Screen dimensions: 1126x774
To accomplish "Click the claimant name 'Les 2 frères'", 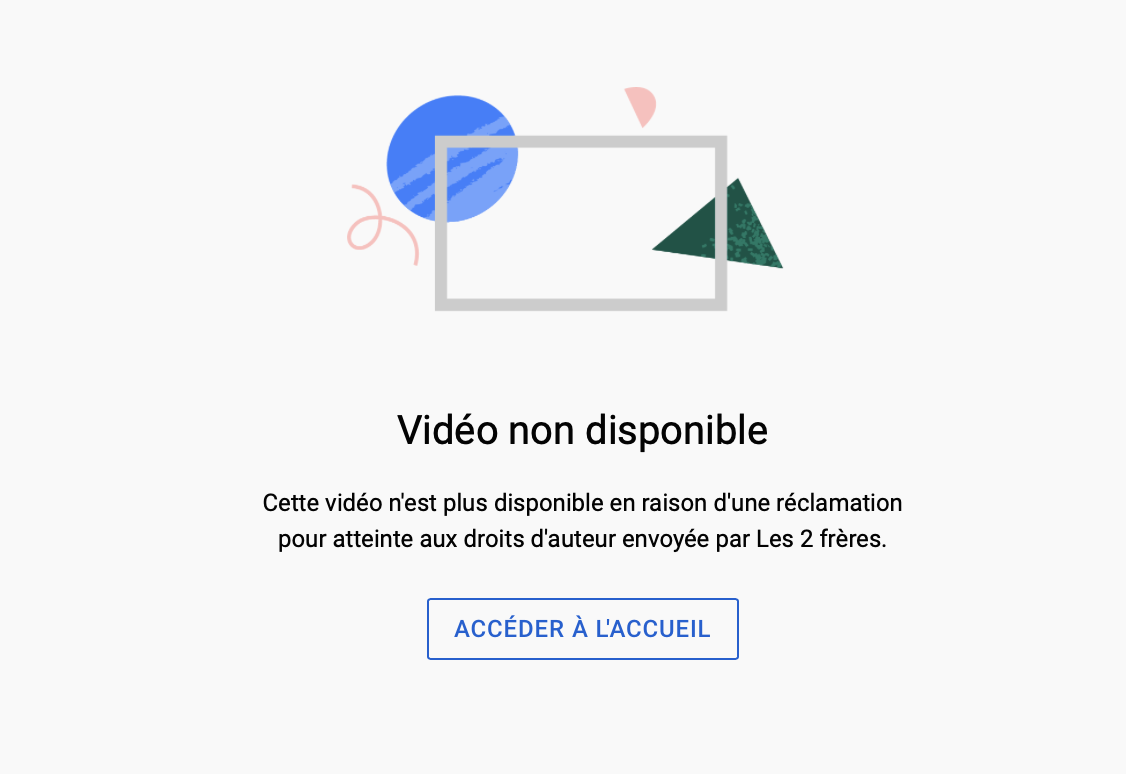I will coord(820,538).
